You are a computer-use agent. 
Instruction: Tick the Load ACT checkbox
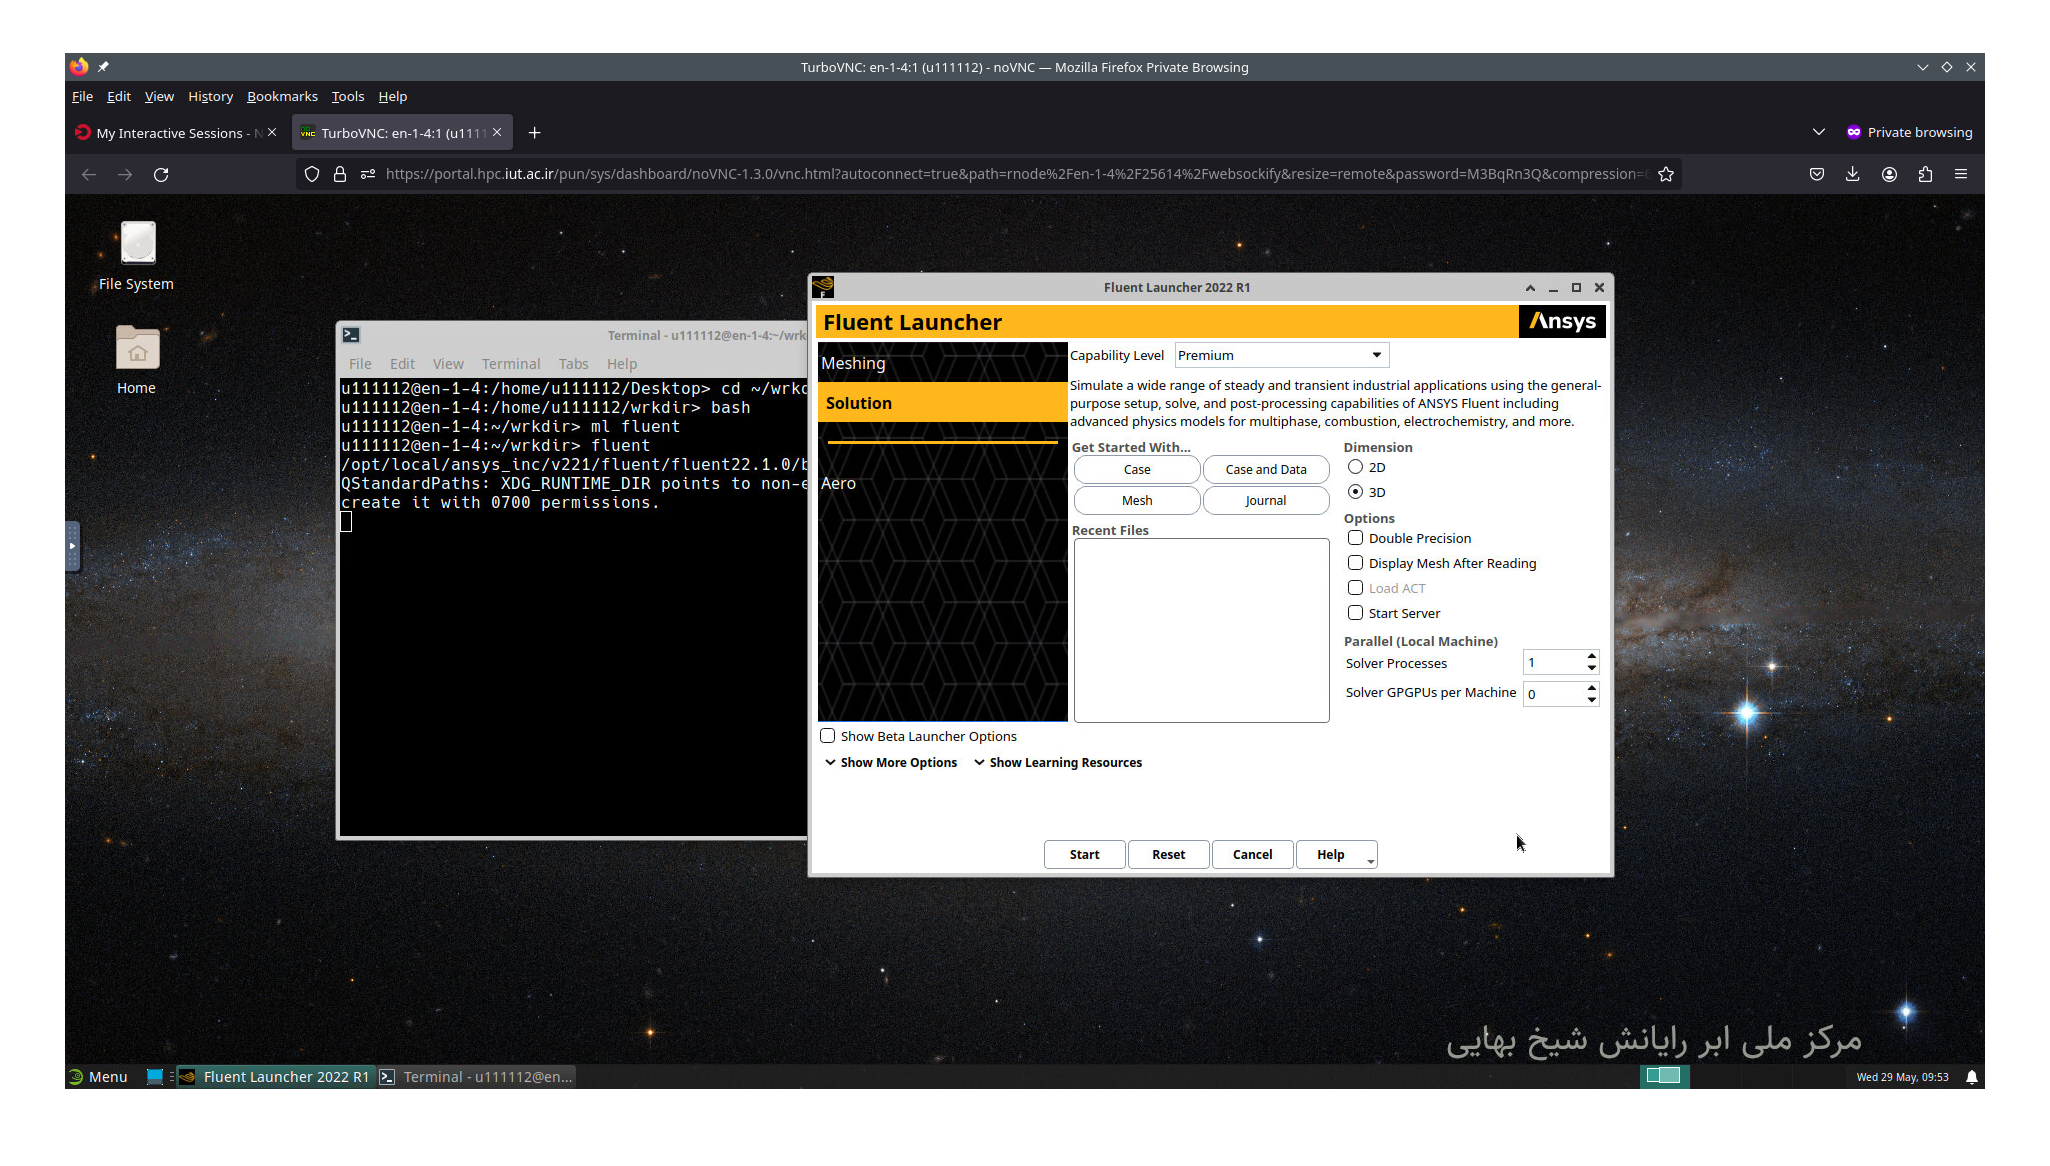[1356, 588]
